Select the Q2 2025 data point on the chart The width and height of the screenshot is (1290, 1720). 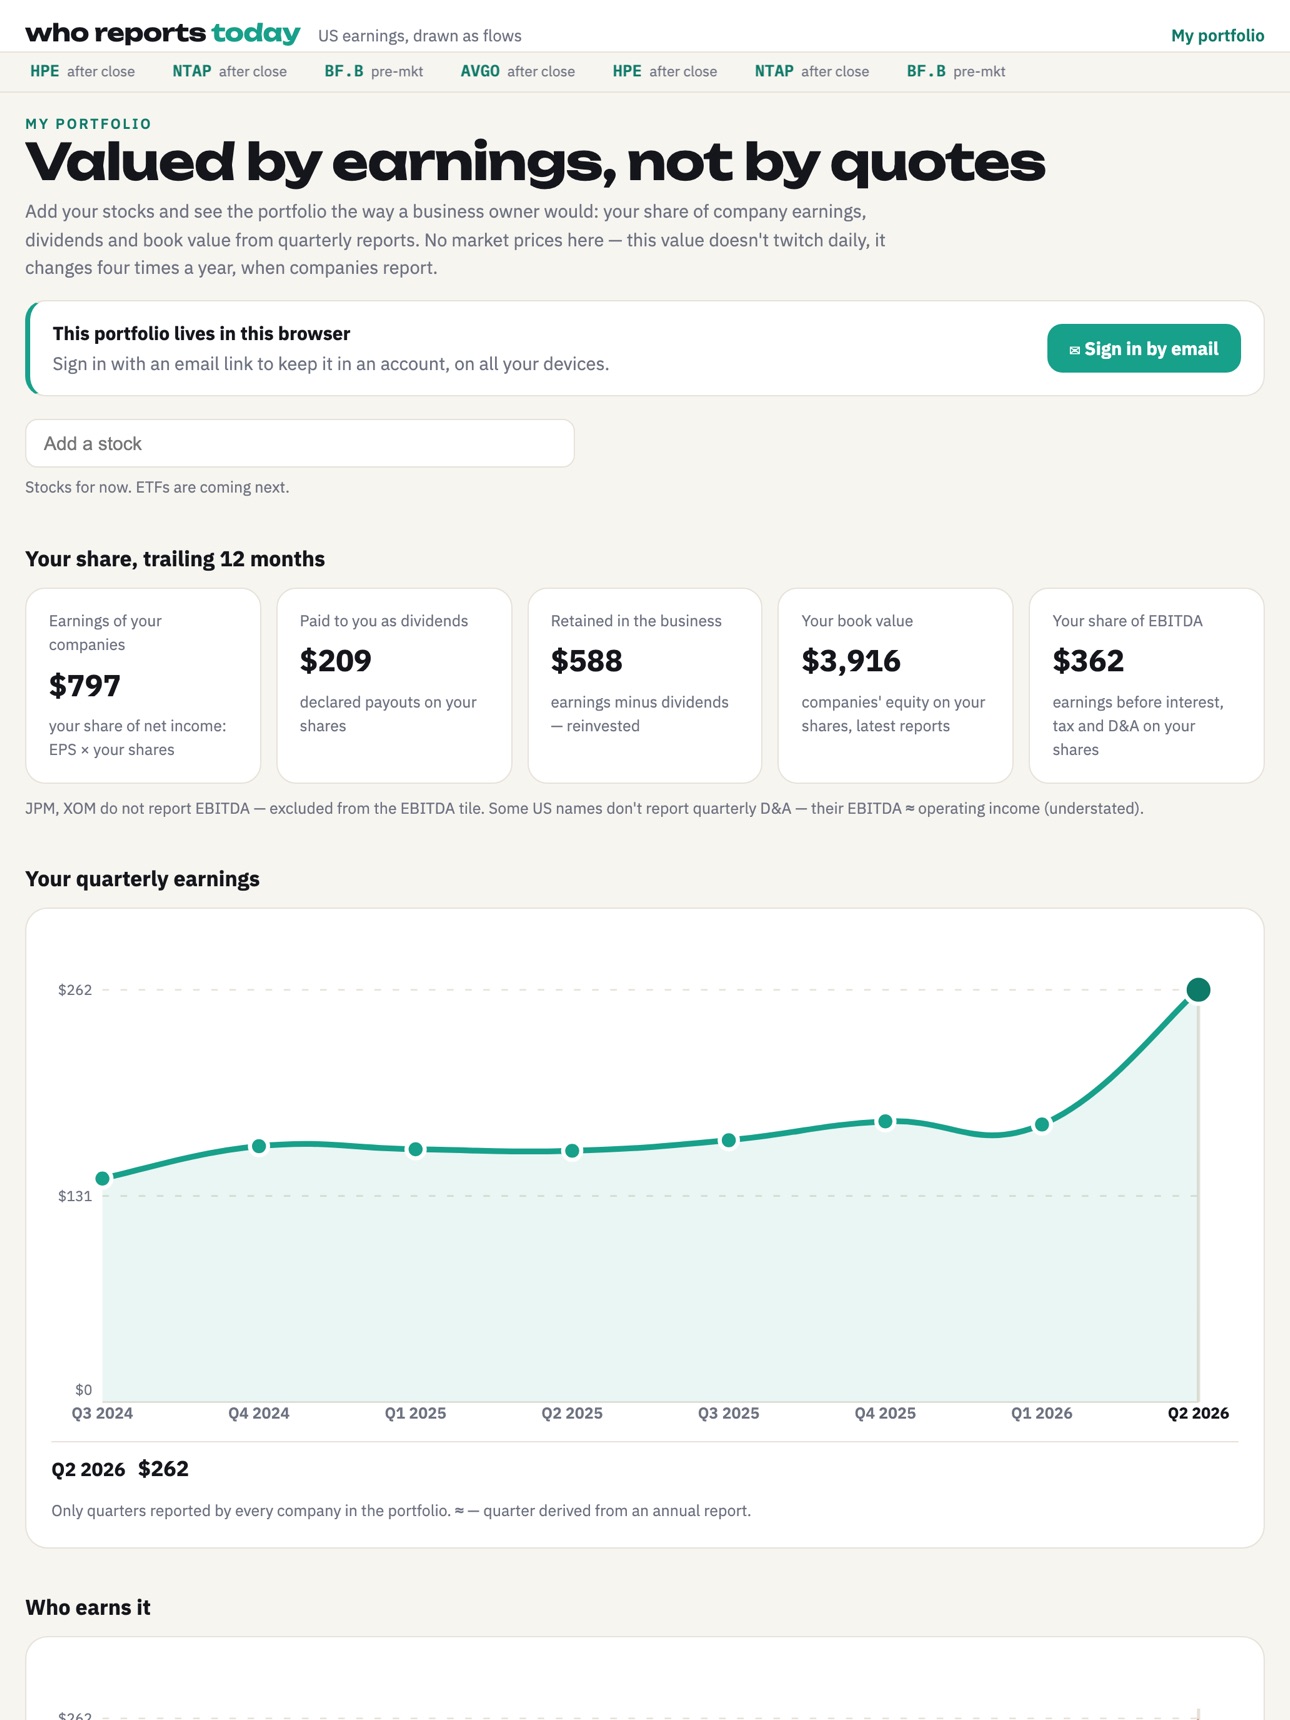[572, 1151]
